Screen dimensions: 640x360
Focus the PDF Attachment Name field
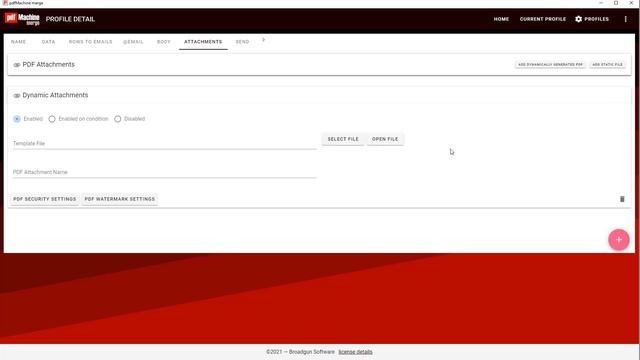164,172
